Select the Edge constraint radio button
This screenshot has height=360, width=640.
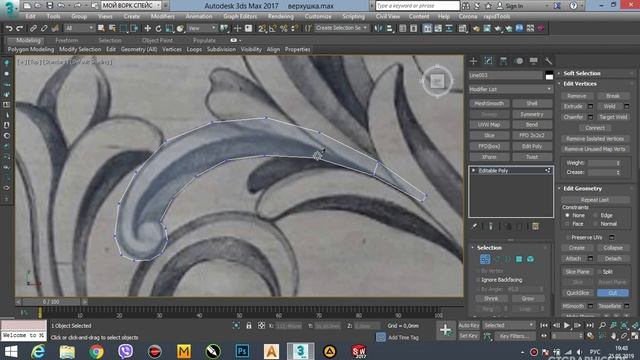tap(596, 215)
